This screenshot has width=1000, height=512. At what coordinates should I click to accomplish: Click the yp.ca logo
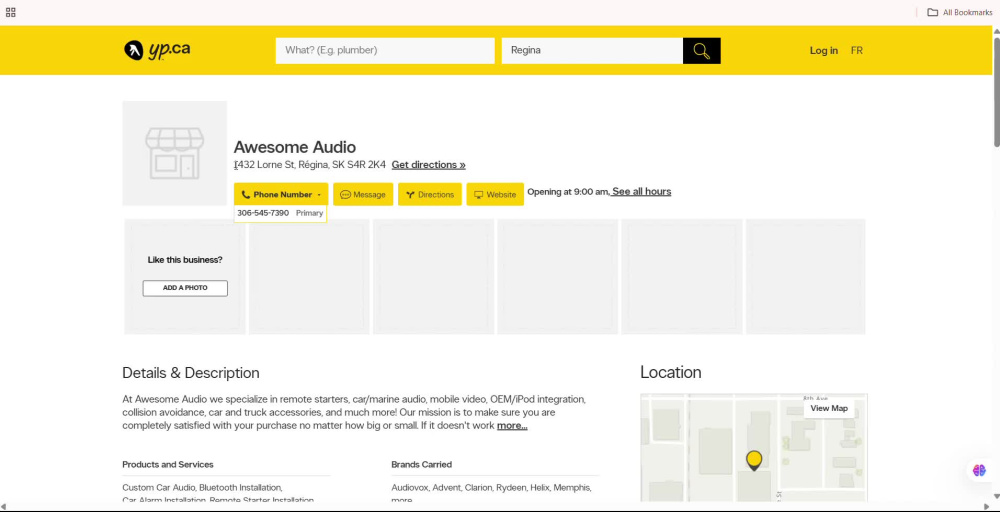[x=157, y=50]
